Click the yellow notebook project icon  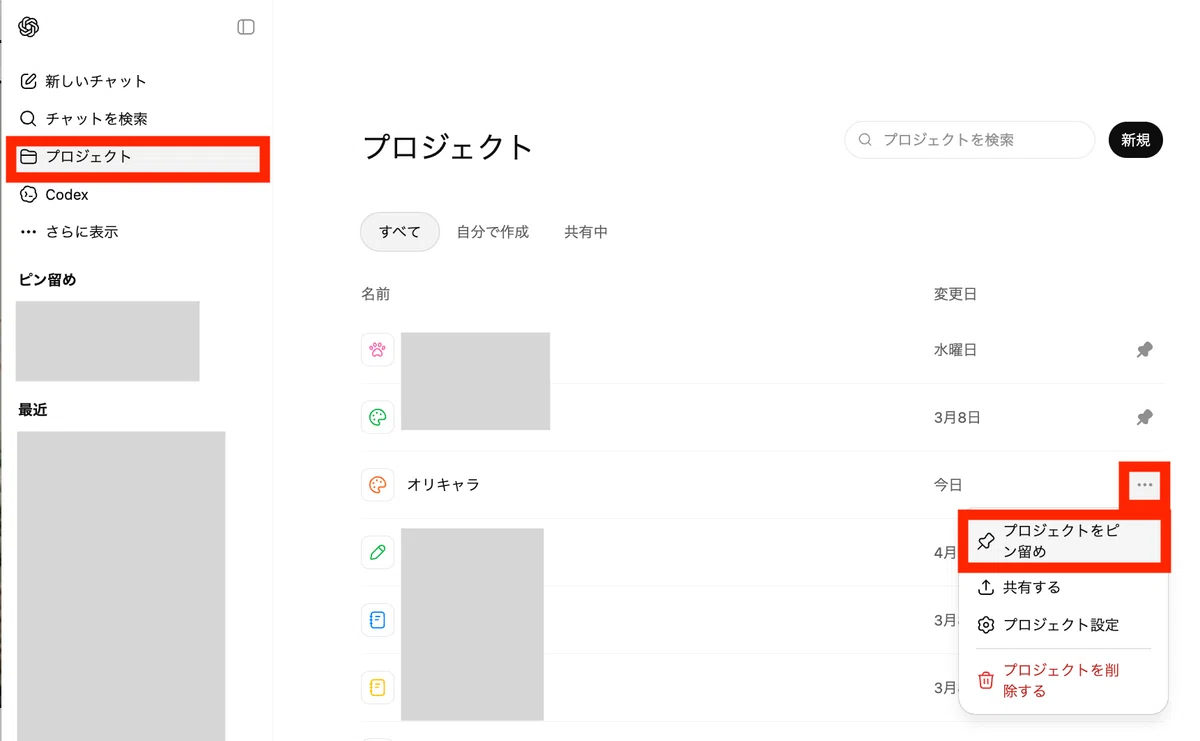377,687
